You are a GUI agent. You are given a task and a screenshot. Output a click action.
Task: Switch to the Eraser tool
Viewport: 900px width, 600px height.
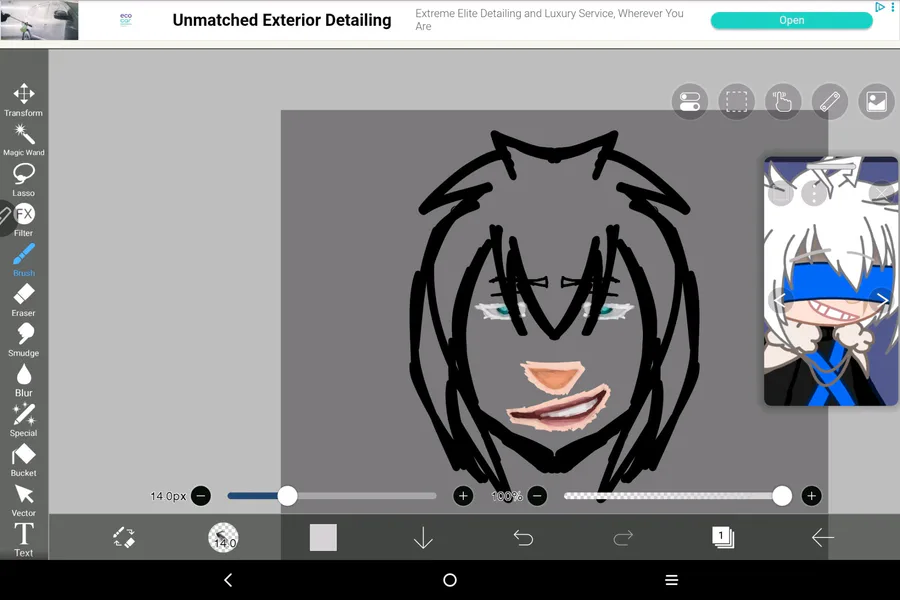(x=24, y=300)
